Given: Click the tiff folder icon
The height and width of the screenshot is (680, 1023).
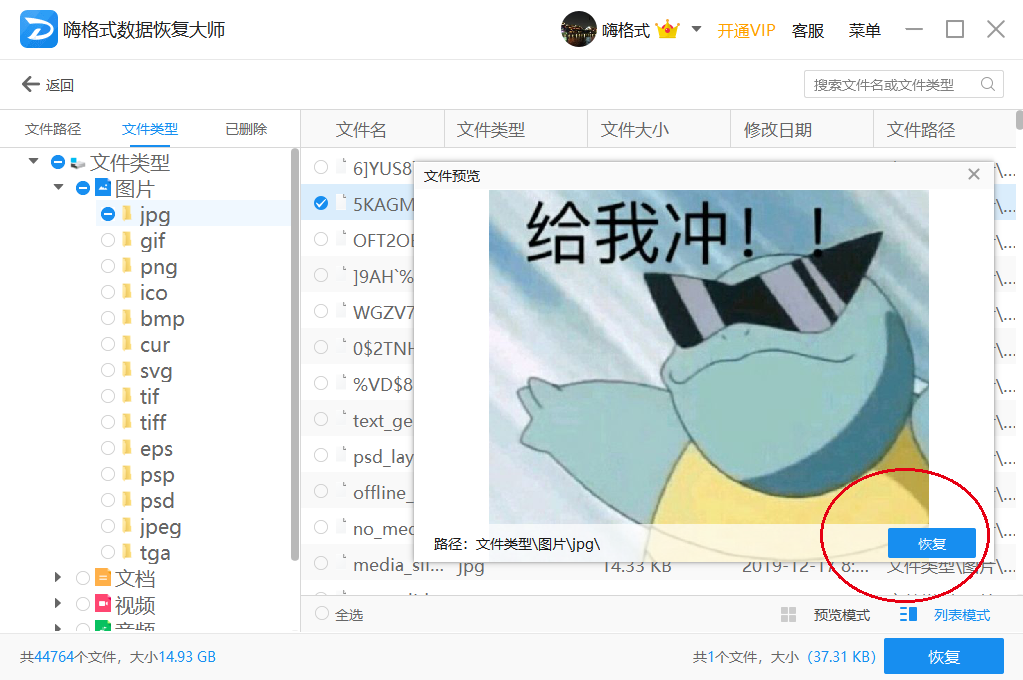Looking at the screenshot, I should pos(127,422).
